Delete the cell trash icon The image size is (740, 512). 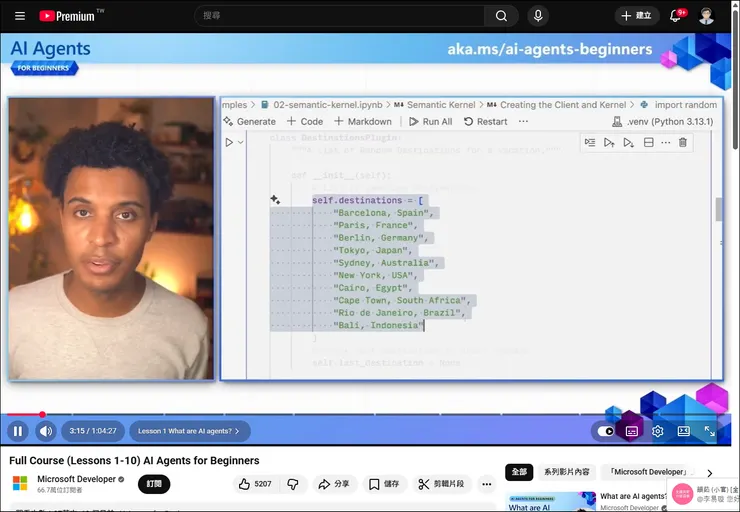(682, 143)
